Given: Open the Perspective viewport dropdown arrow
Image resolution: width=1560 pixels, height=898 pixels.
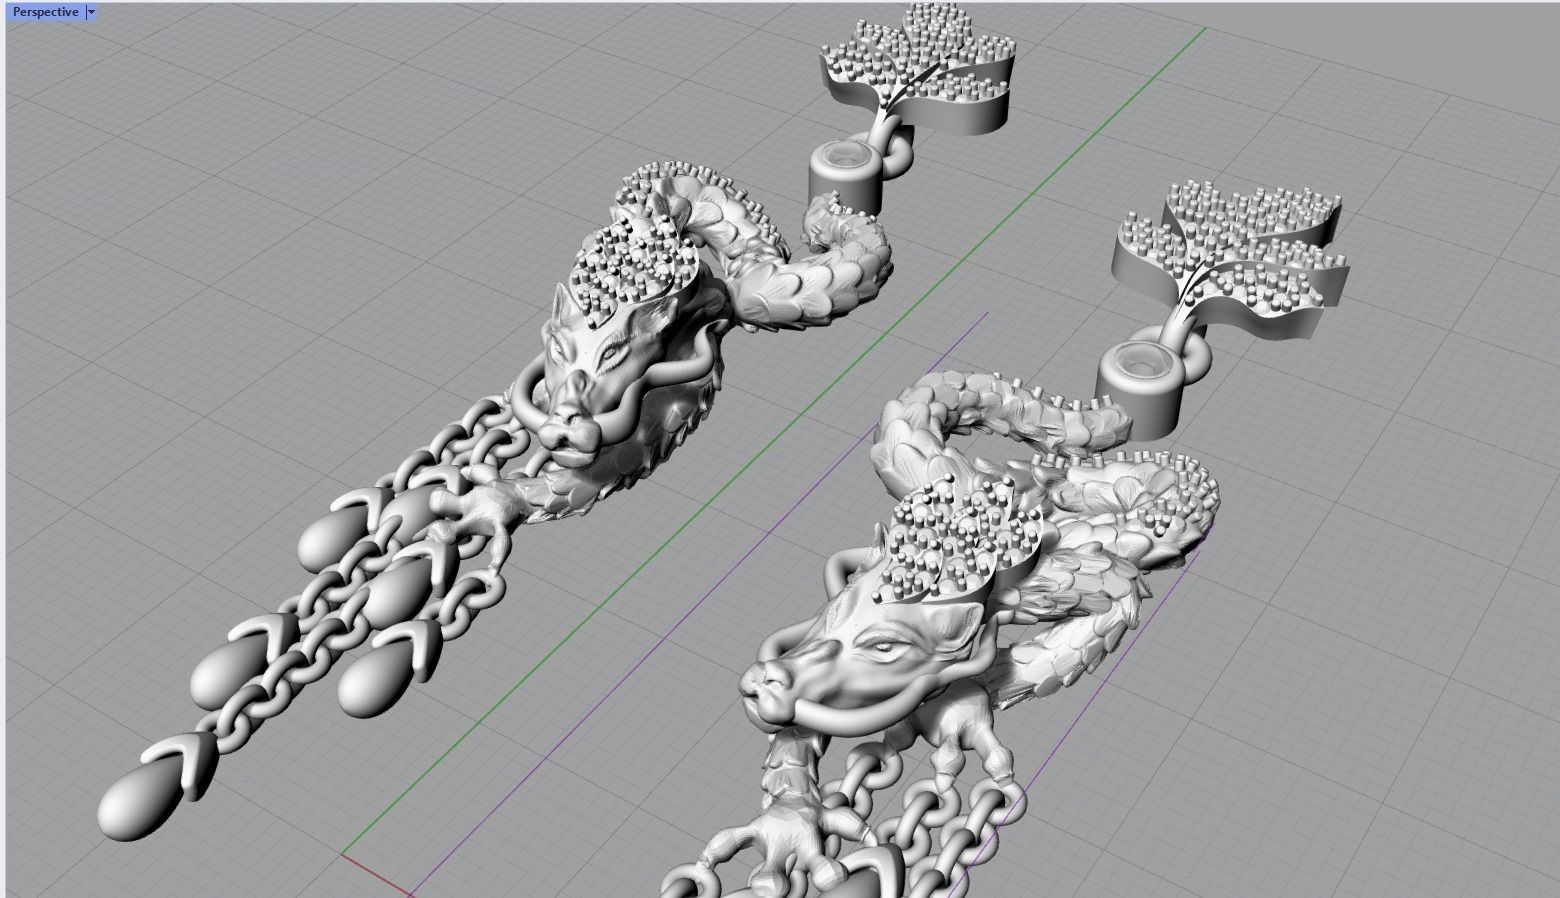Looking at the screenshot, I should (x=92, y=12).
